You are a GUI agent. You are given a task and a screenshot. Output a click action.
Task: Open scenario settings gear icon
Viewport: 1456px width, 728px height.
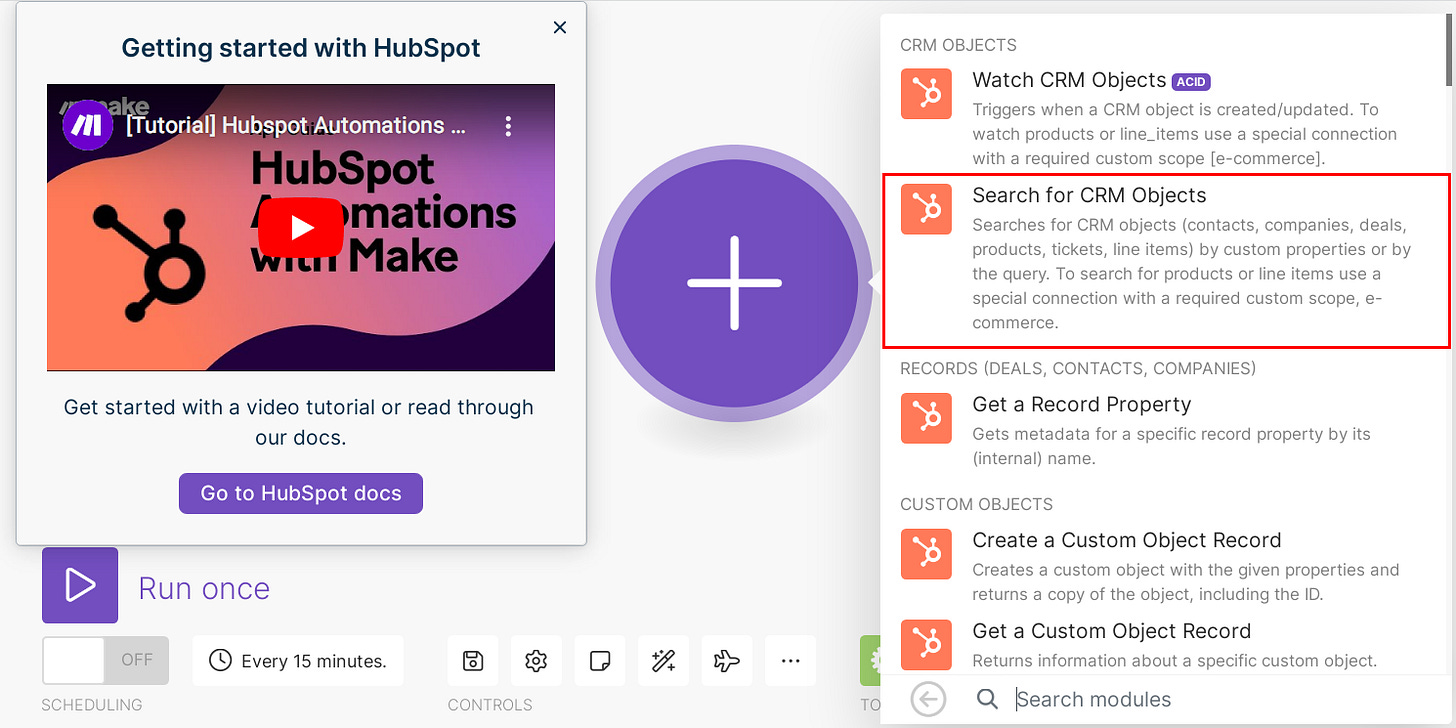click(x=536, y=661)
